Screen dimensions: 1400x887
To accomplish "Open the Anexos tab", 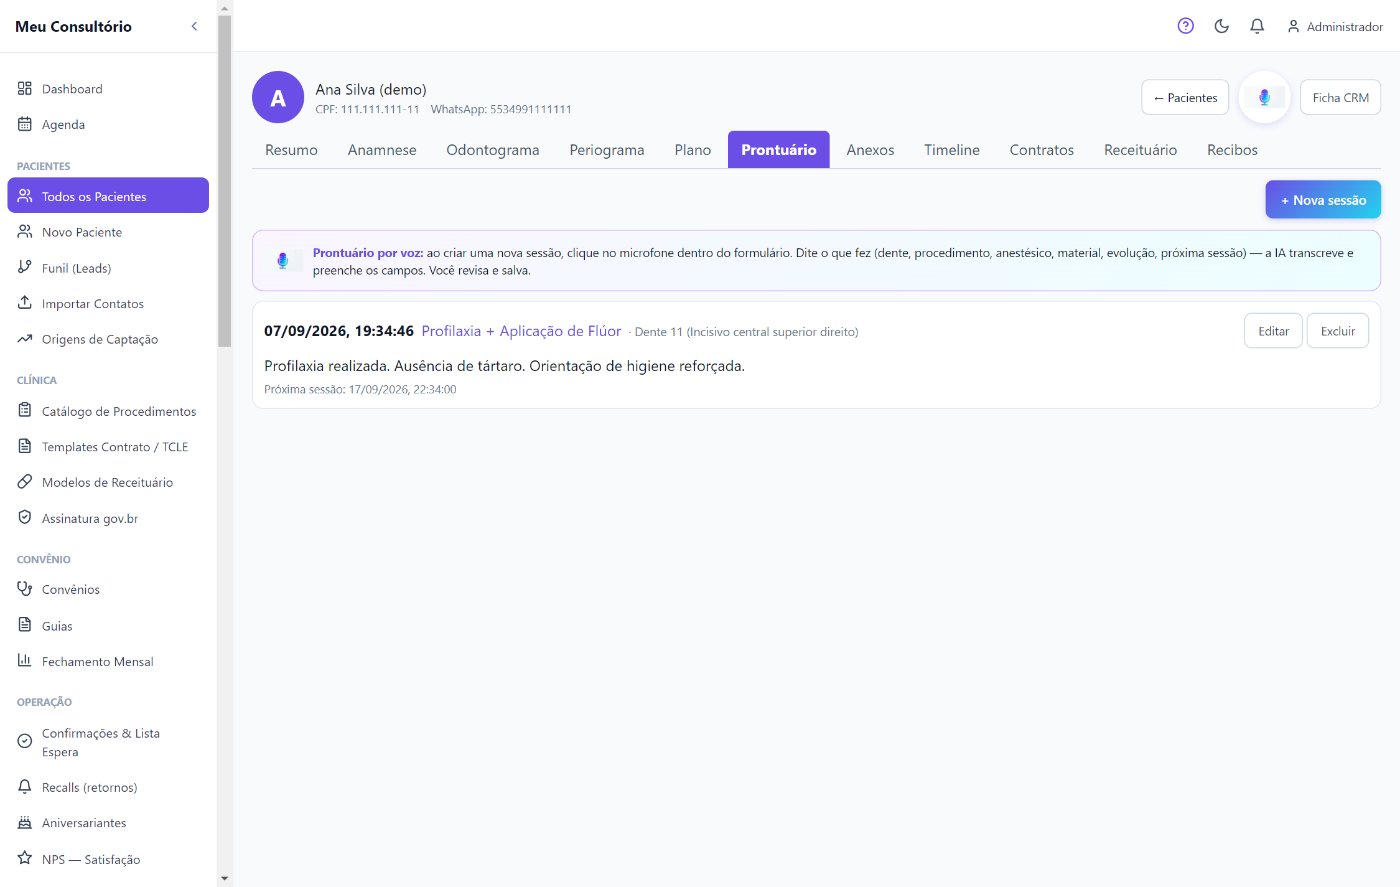I will (870, 150).
